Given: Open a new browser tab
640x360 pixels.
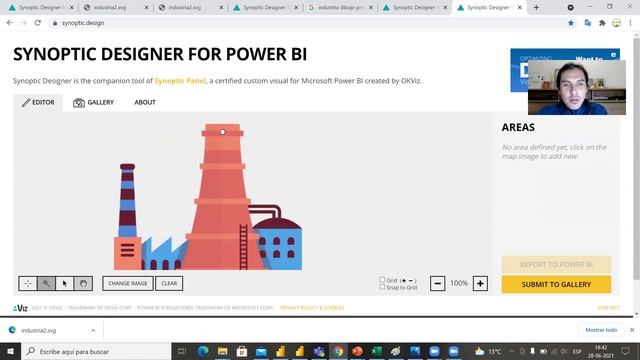Looking at the screenshot, I should (x=536, y=7).
